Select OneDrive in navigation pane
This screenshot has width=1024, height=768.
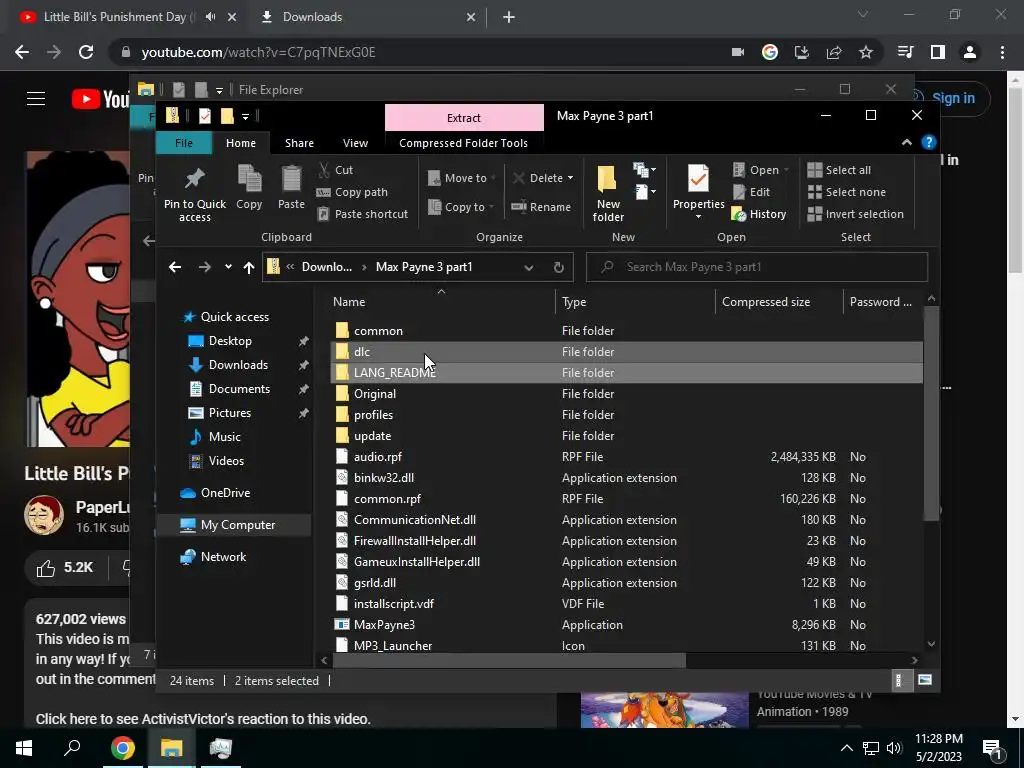click(x=225, y=493)
